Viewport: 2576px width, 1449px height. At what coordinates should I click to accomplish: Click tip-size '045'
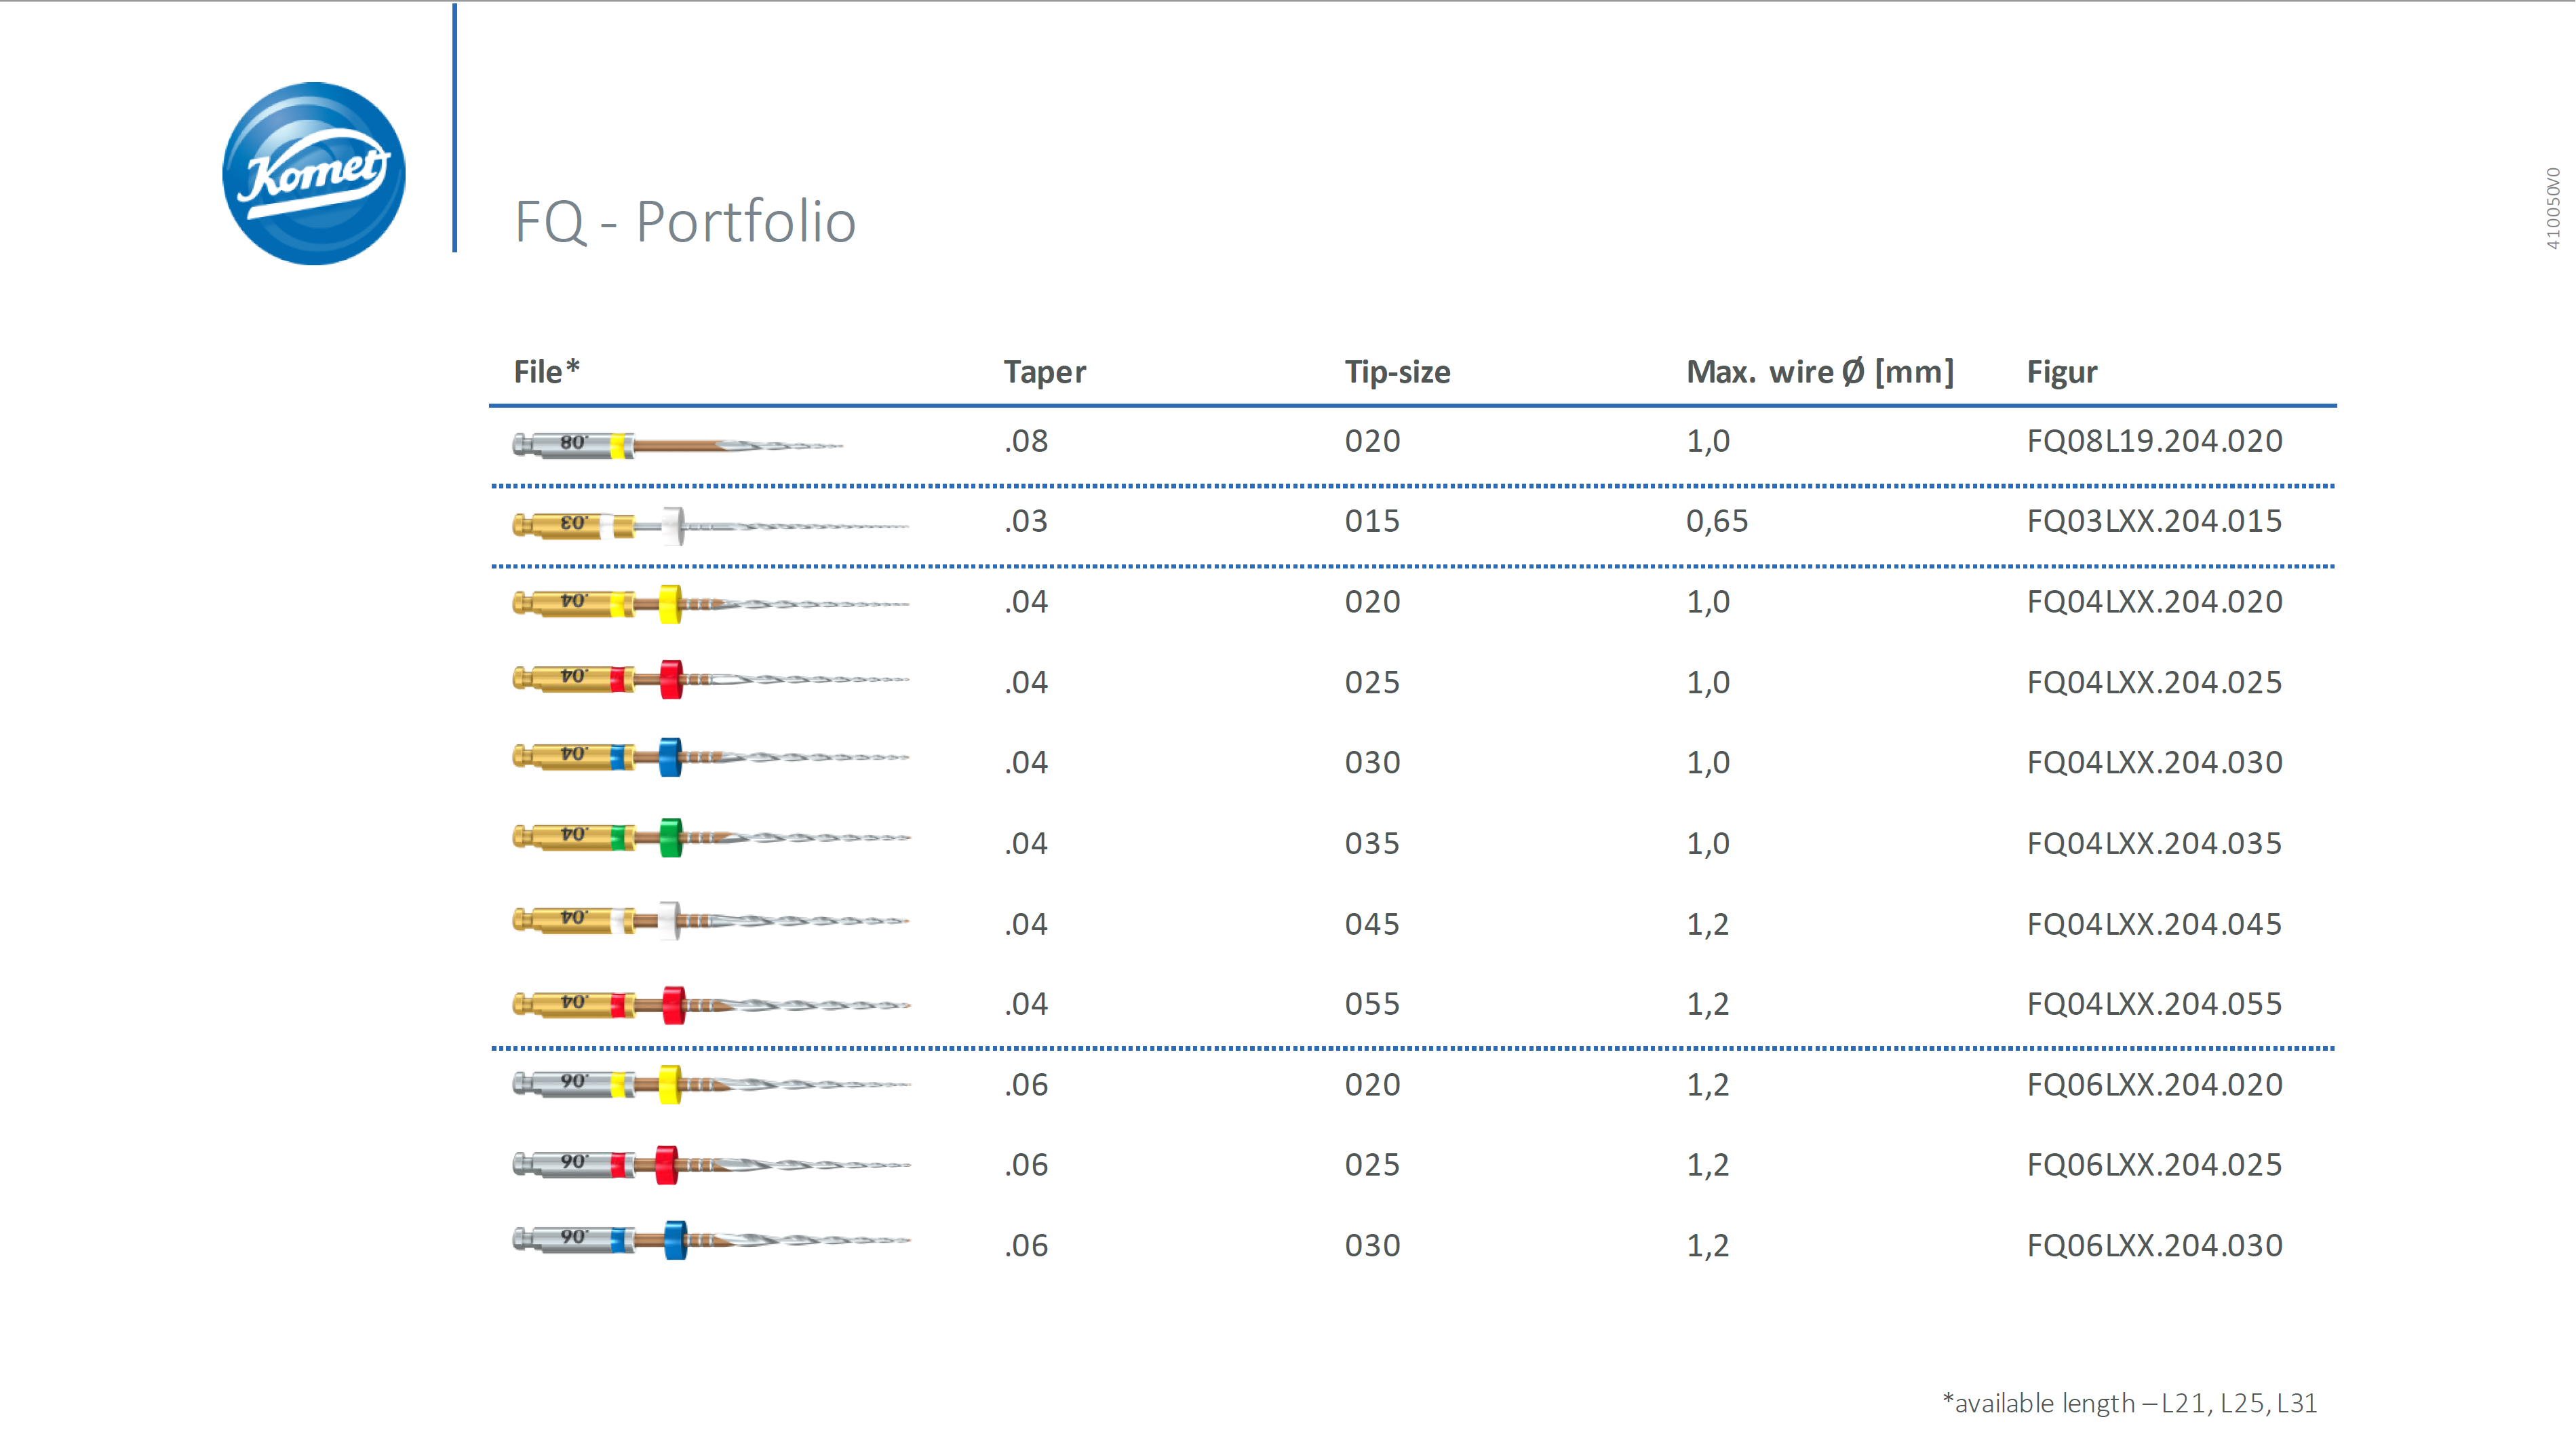click(1372, 924)
